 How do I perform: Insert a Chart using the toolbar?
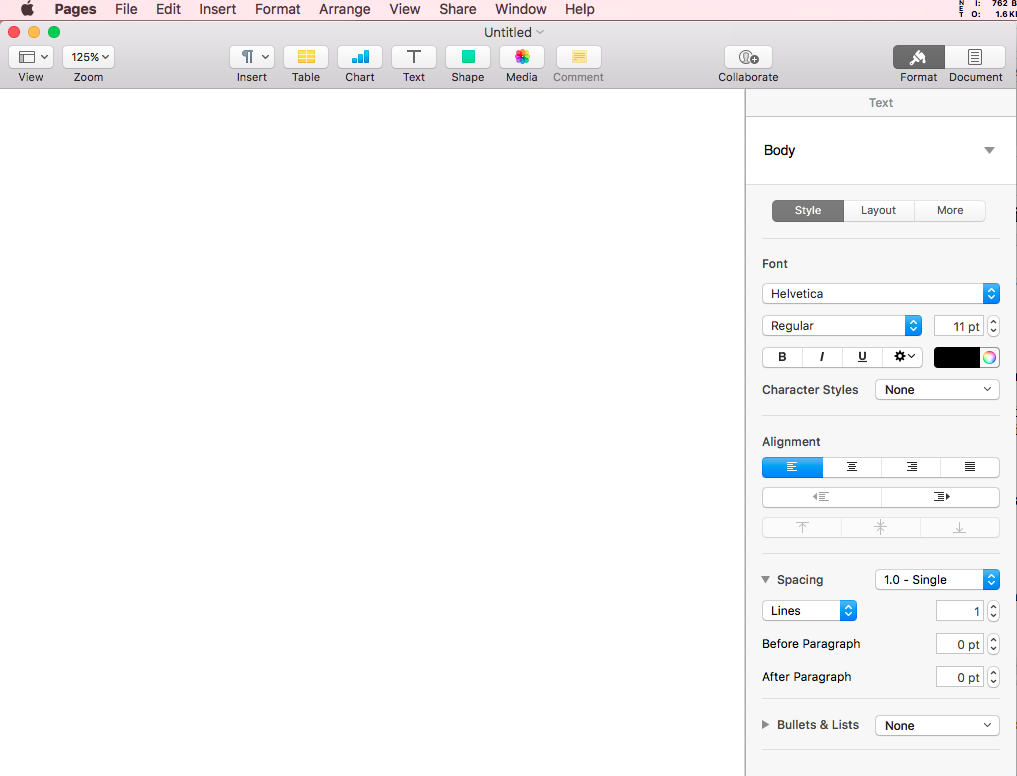tap(359, 56)
